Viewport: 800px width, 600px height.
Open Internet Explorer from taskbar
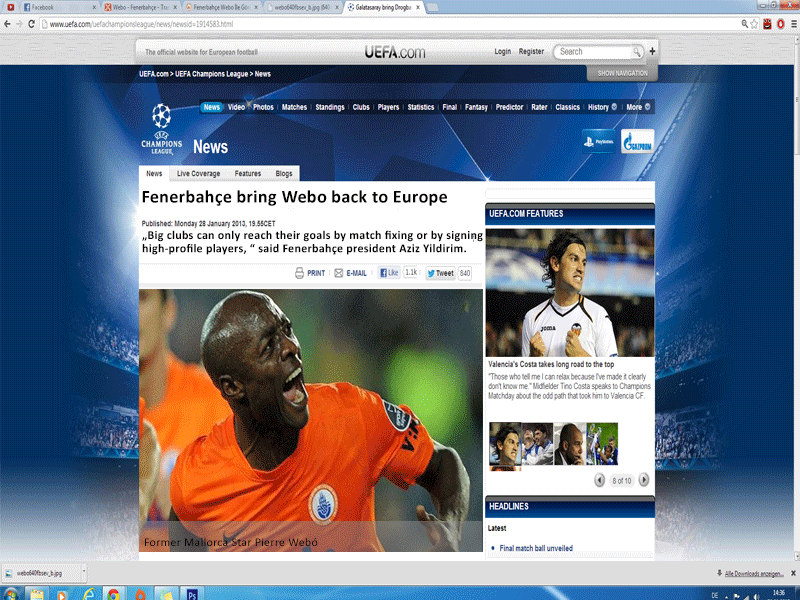(x=88, y=594)
